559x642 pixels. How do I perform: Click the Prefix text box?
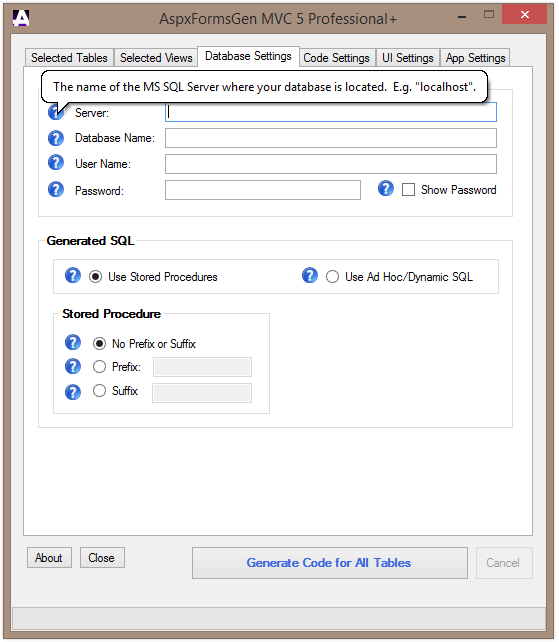click(x=202, y=367)
